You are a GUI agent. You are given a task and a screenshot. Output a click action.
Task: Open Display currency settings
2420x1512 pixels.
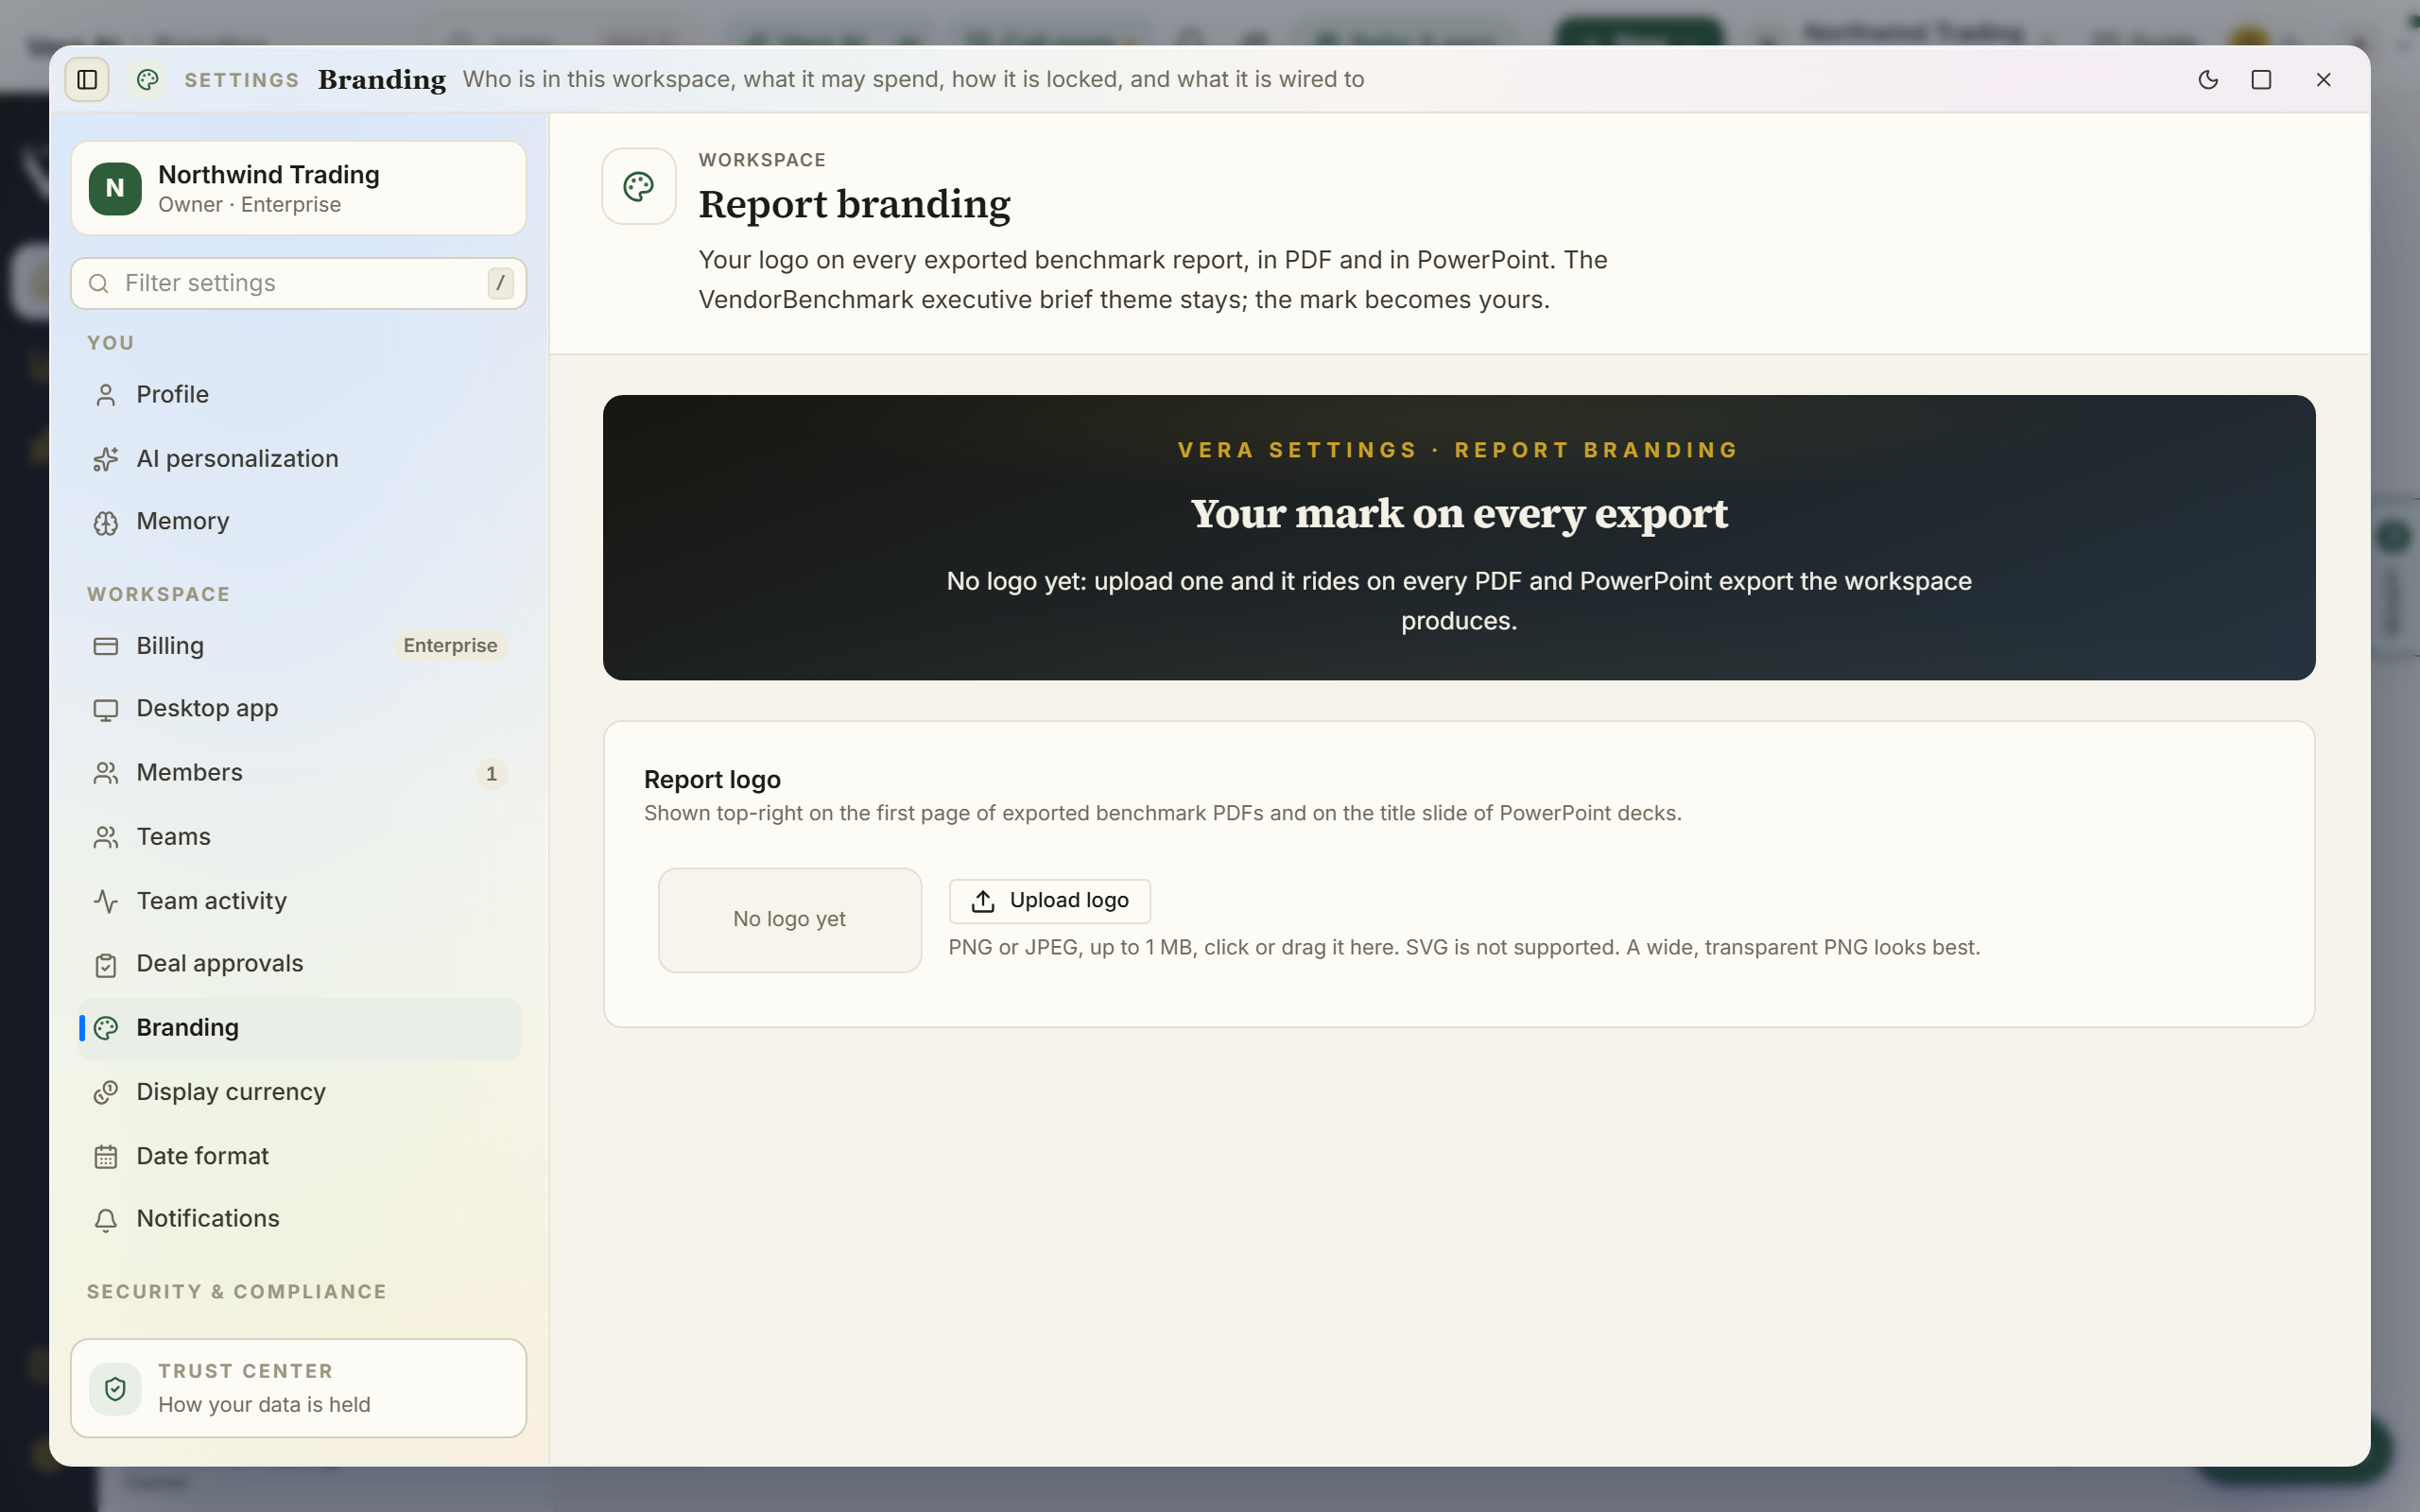pyautogui.click(x=299, y=1091)
